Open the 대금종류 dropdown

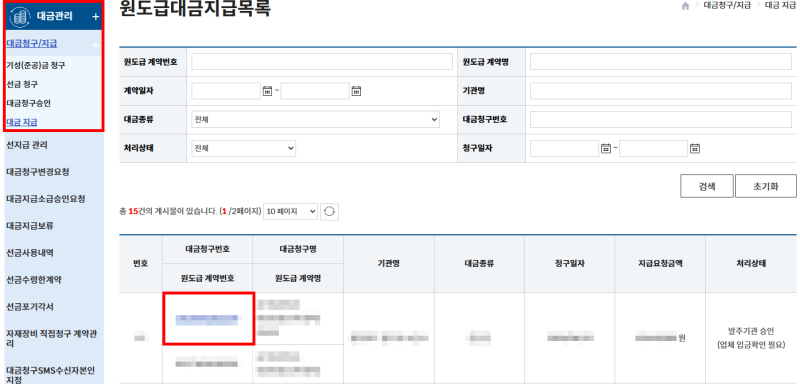(x=315, y=119)
